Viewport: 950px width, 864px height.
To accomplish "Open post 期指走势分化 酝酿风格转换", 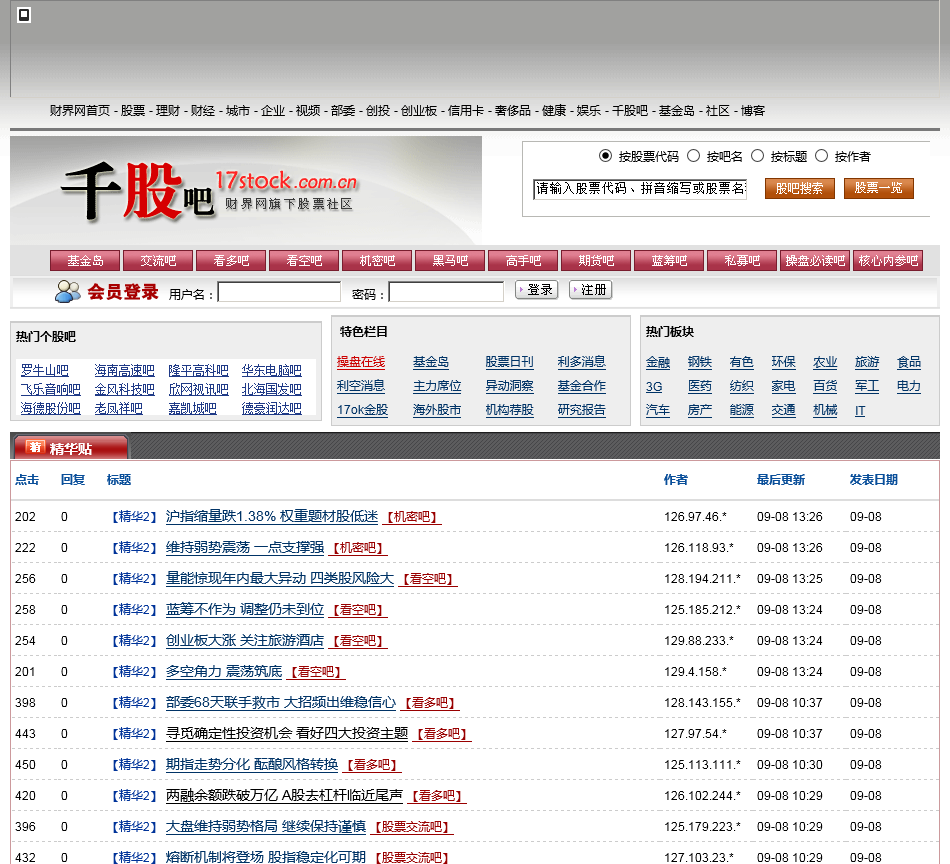I will (252, 764).
